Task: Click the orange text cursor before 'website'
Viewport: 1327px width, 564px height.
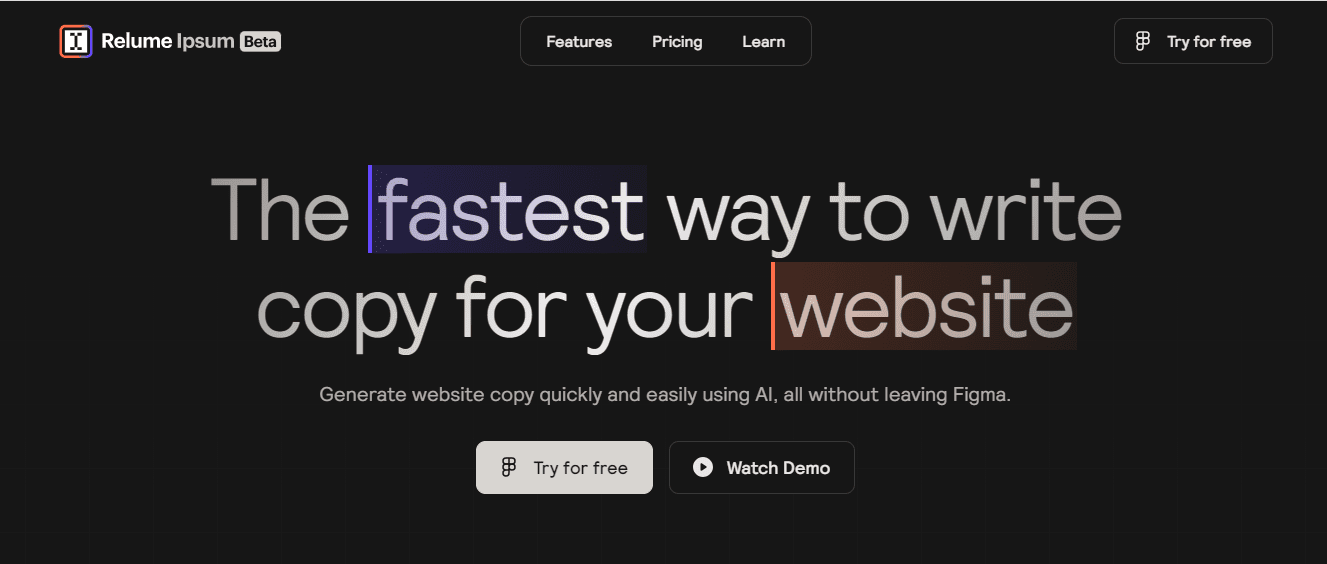Action: tap(773, 306)
